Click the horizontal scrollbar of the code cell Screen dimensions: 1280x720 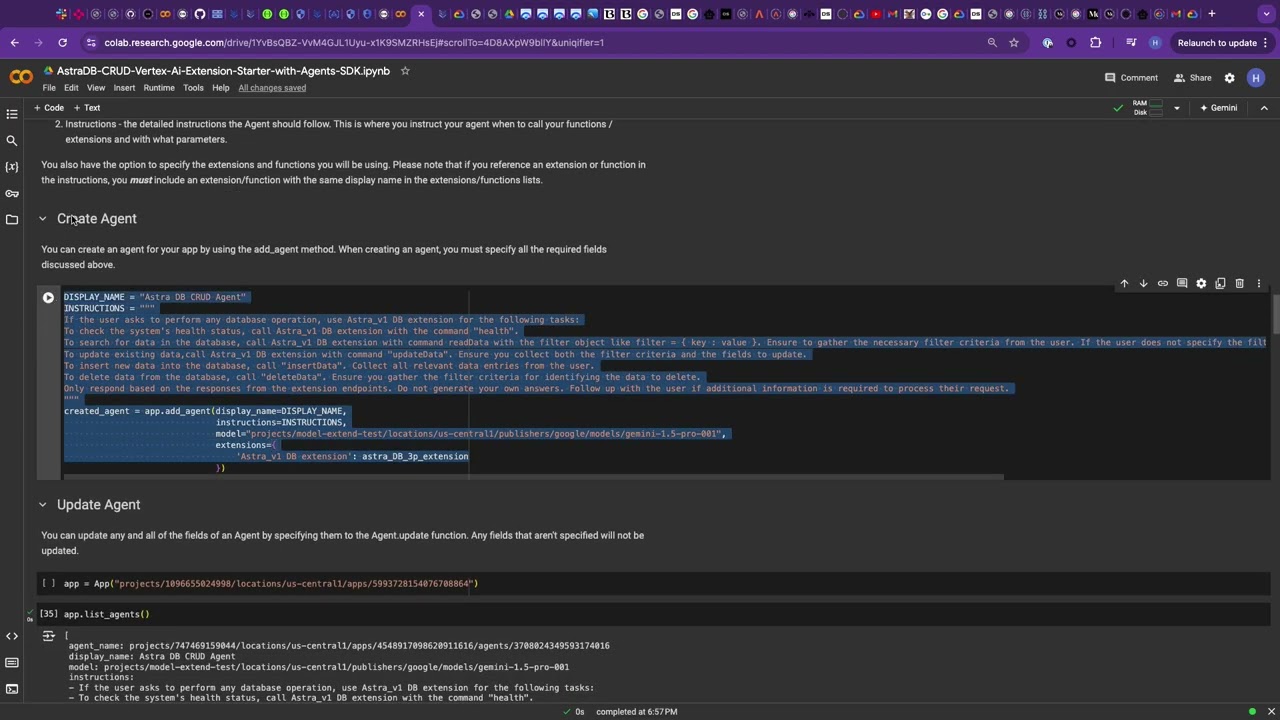[x=534, y=477]
